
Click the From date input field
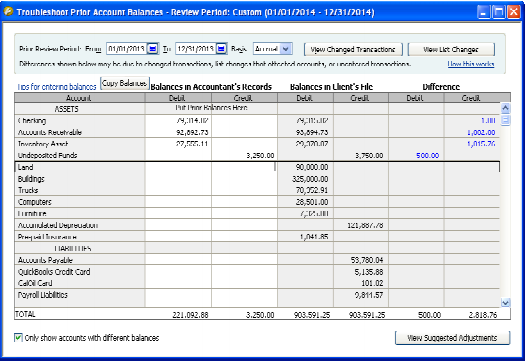pos(127,49)
